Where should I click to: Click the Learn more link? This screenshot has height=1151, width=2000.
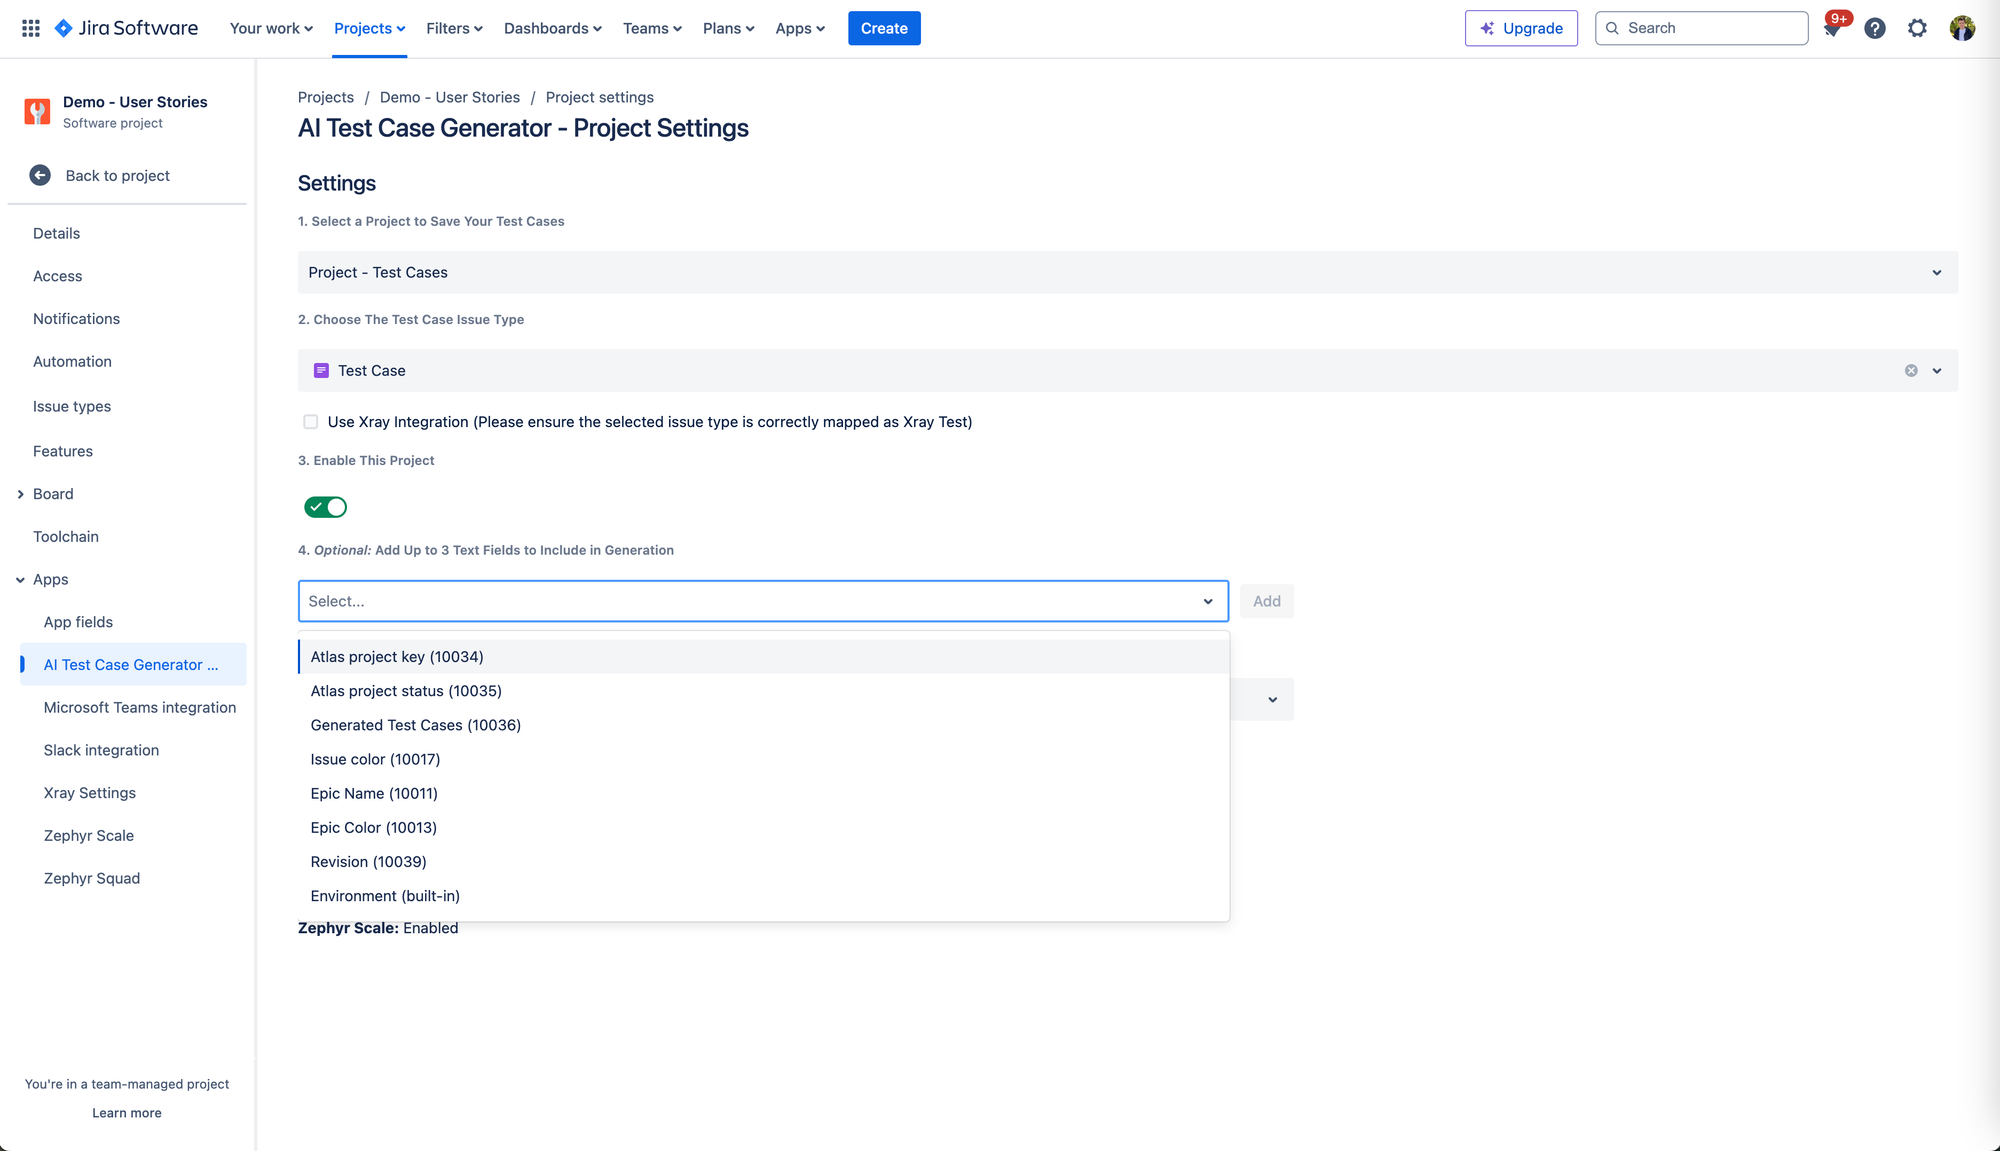click(127, 1113)
